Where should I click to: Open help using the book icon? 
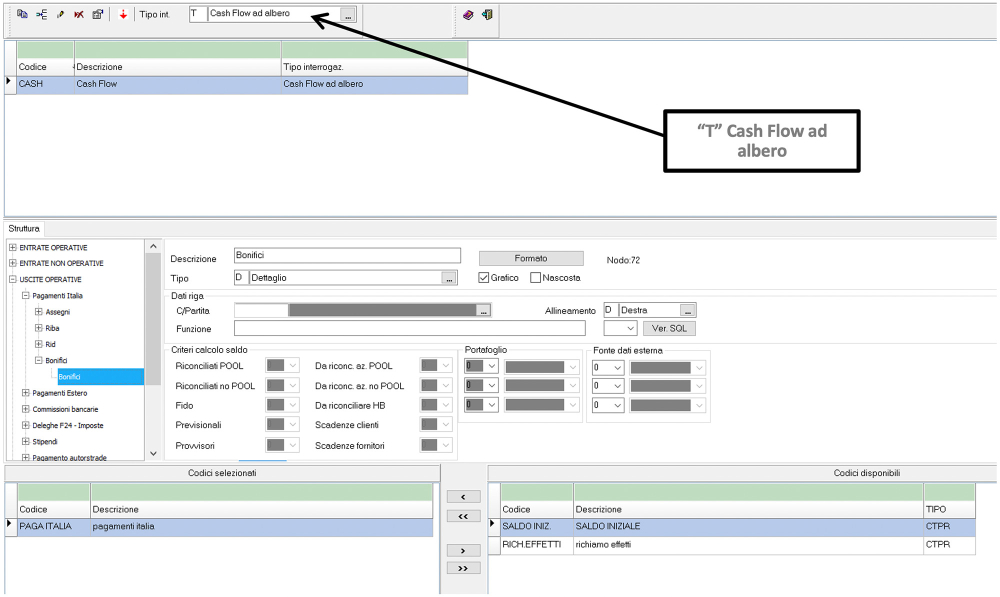467,14
